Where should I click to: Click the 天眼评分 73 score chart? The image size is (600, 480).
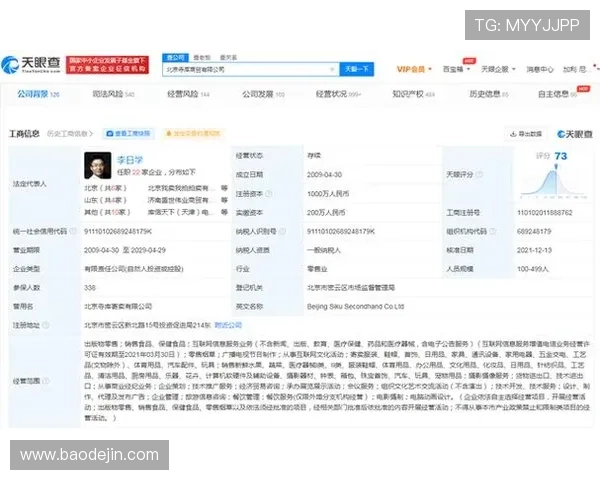(553, 176)
